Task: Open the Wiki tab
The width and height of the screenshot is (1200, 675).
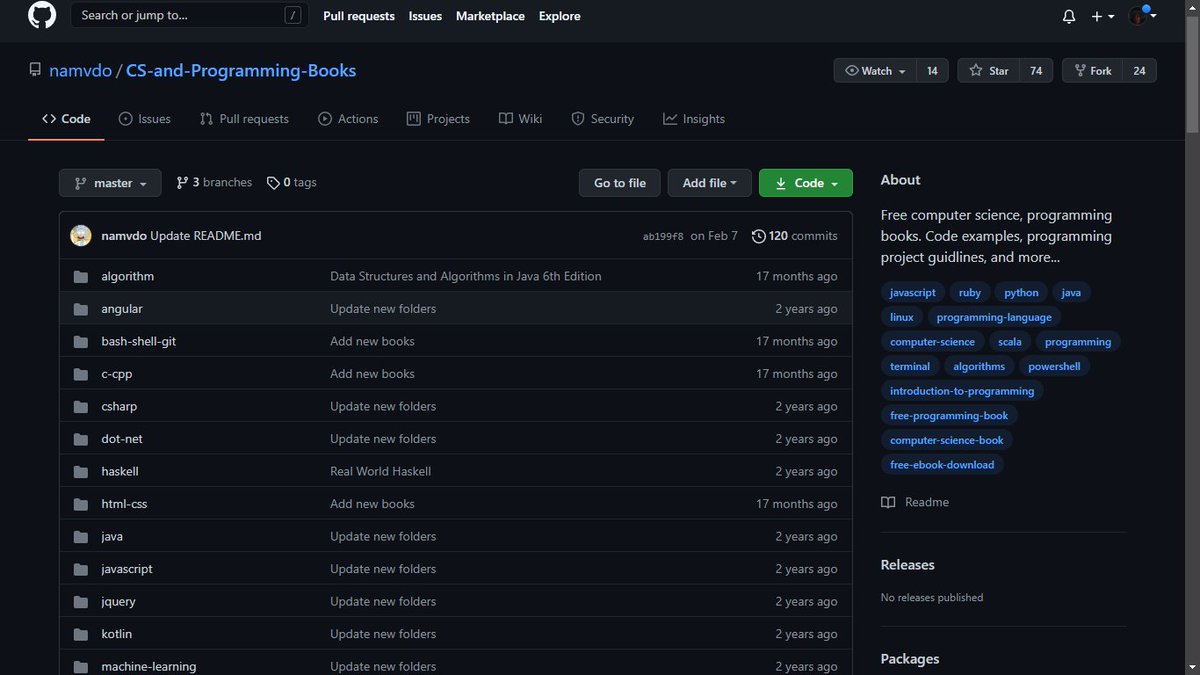Action: click(520, 119)
